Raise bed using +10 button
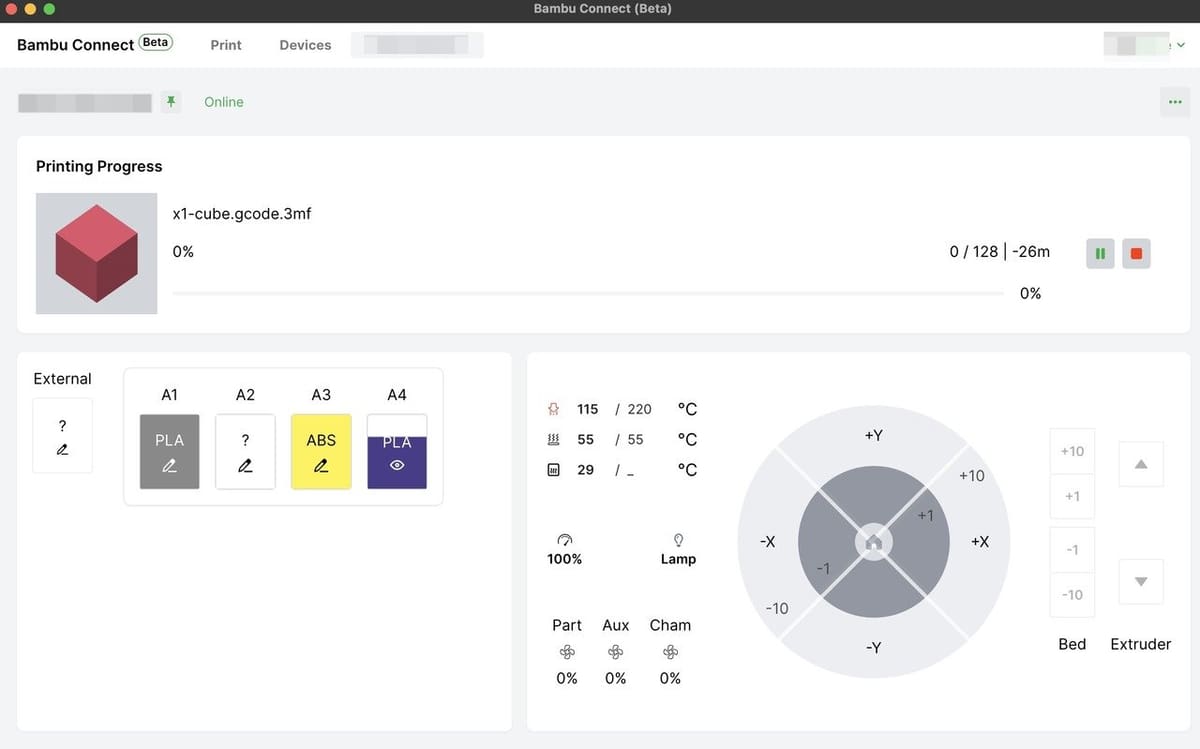The image size is (1200, 749). pyautogui.click(x=1072, y=451)
